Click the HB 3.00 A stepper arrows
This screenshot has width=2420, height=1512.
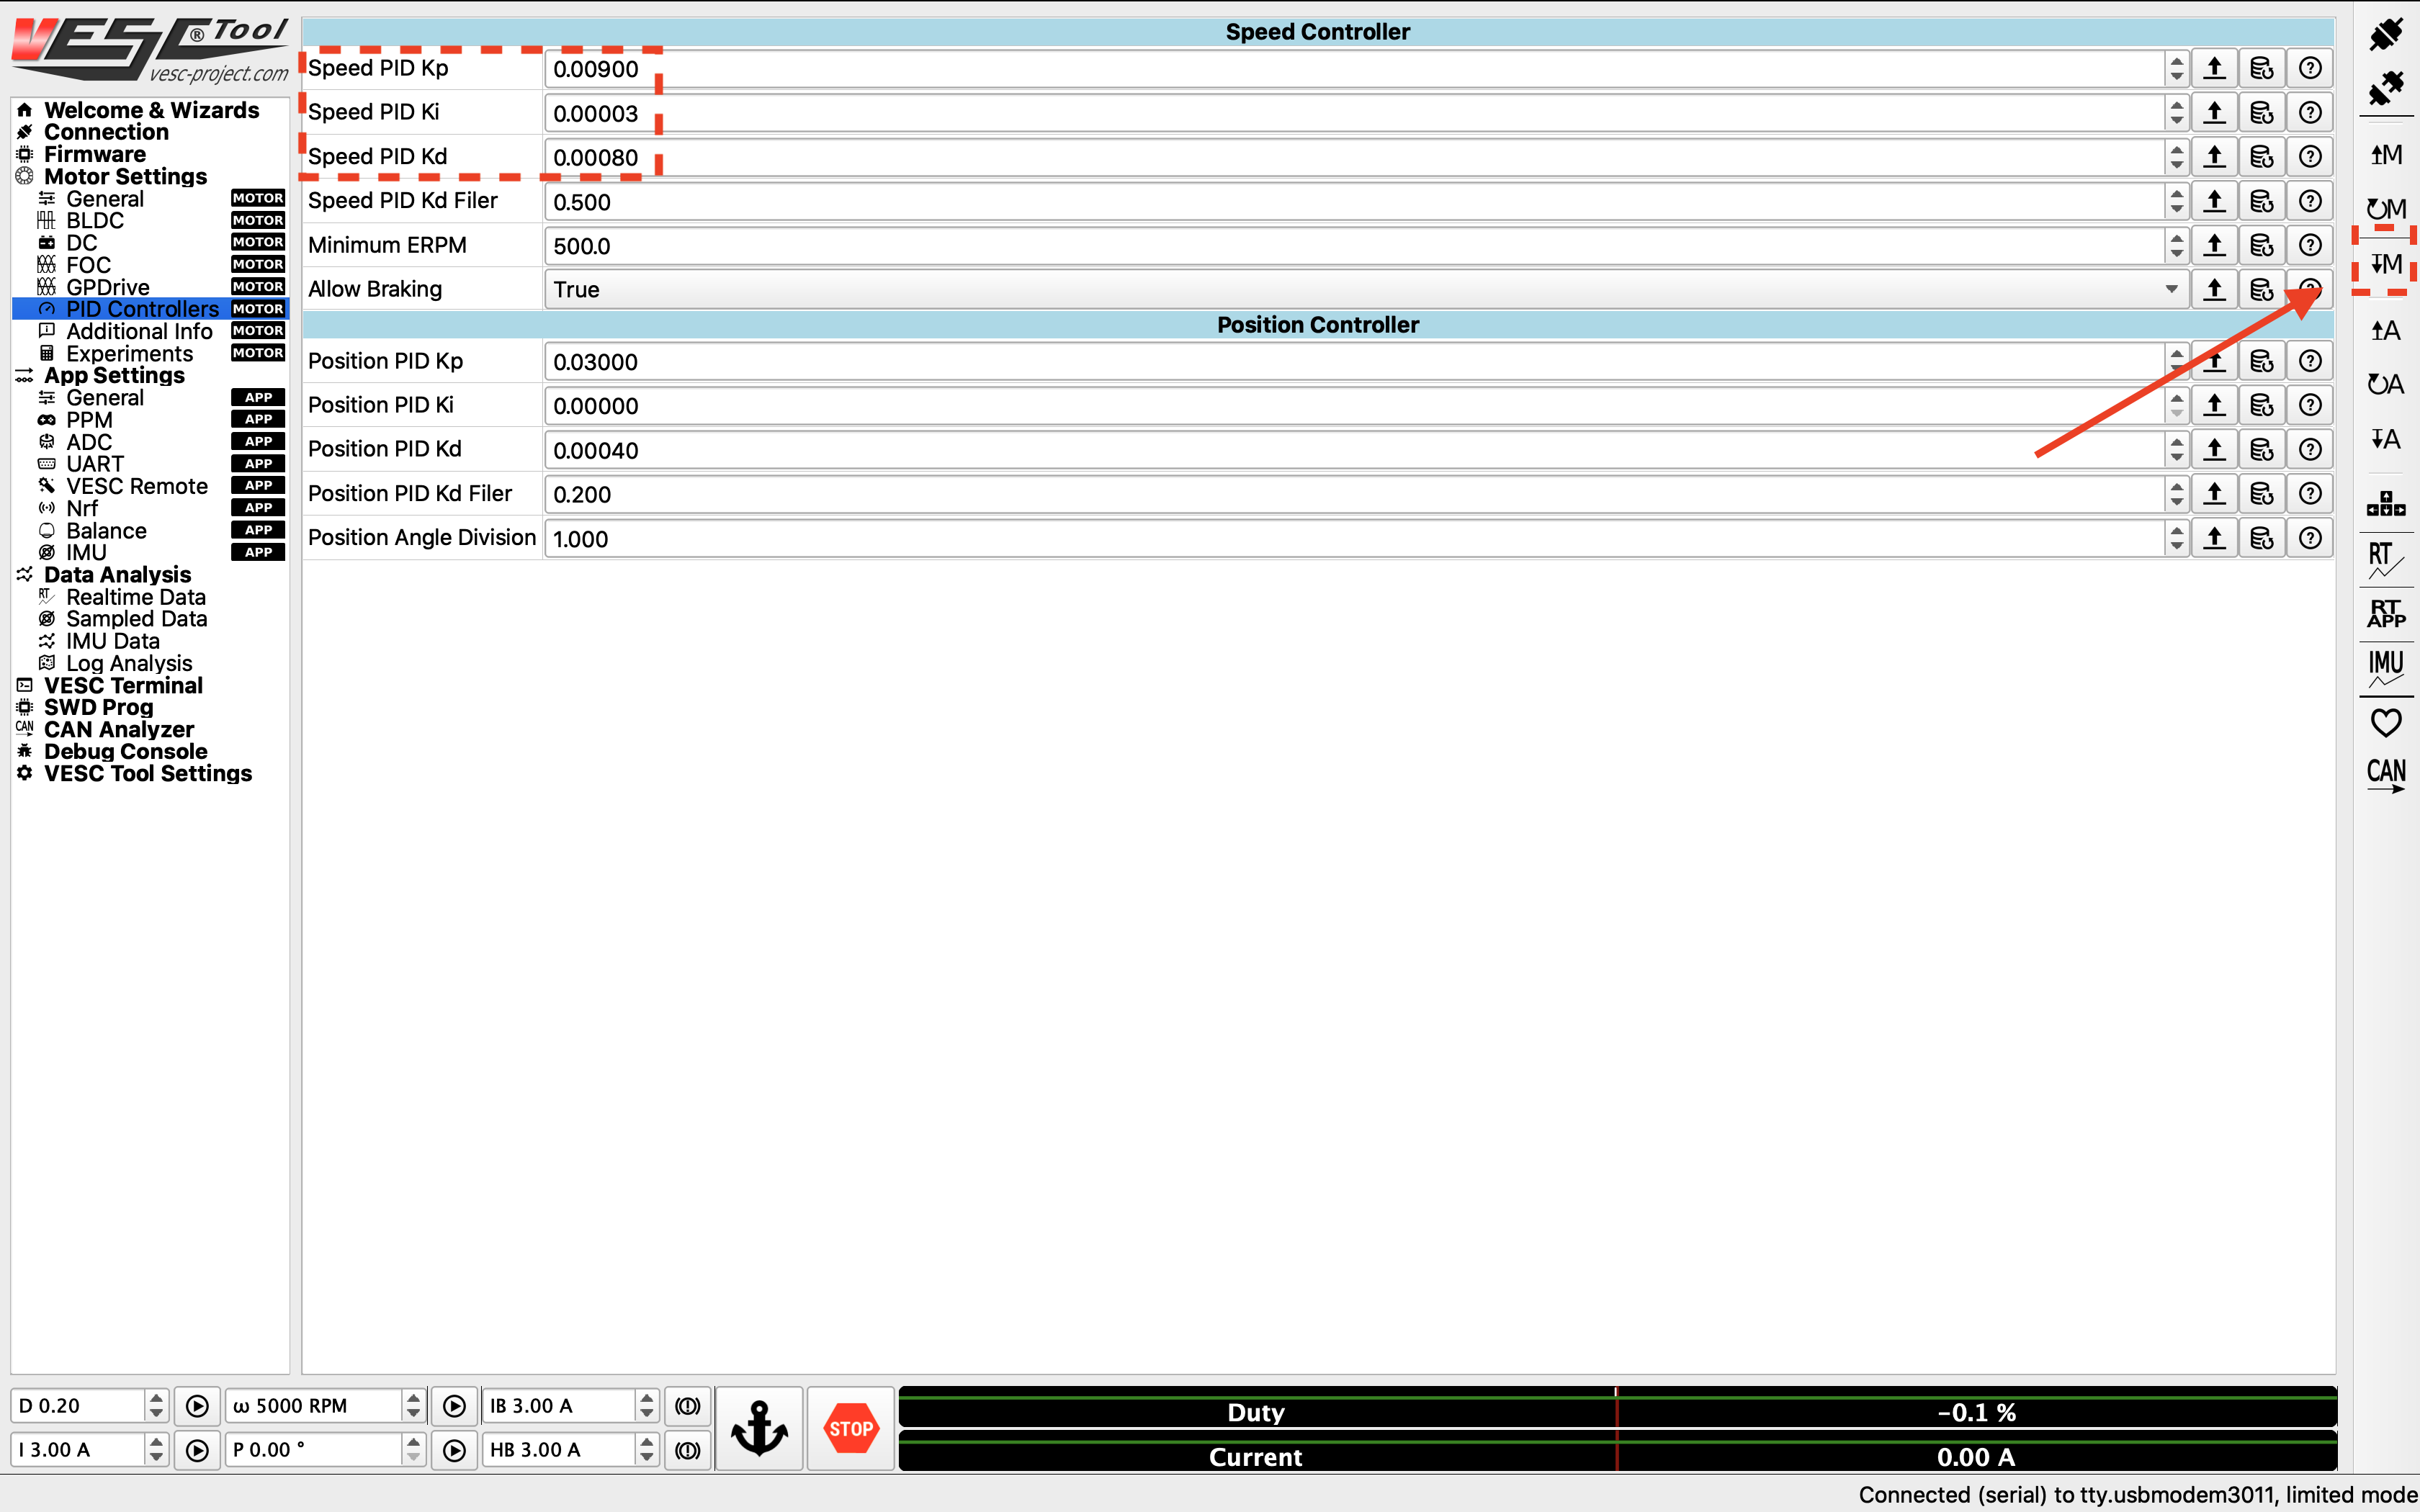(x=647, y=1450)
